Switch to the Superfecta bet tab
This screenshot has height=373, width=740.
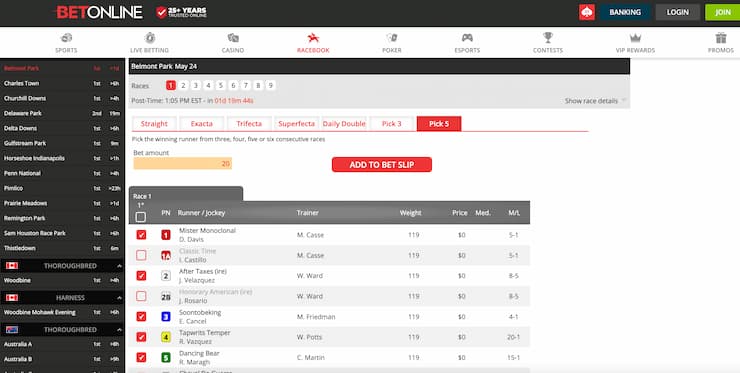(x=296, y=124)
